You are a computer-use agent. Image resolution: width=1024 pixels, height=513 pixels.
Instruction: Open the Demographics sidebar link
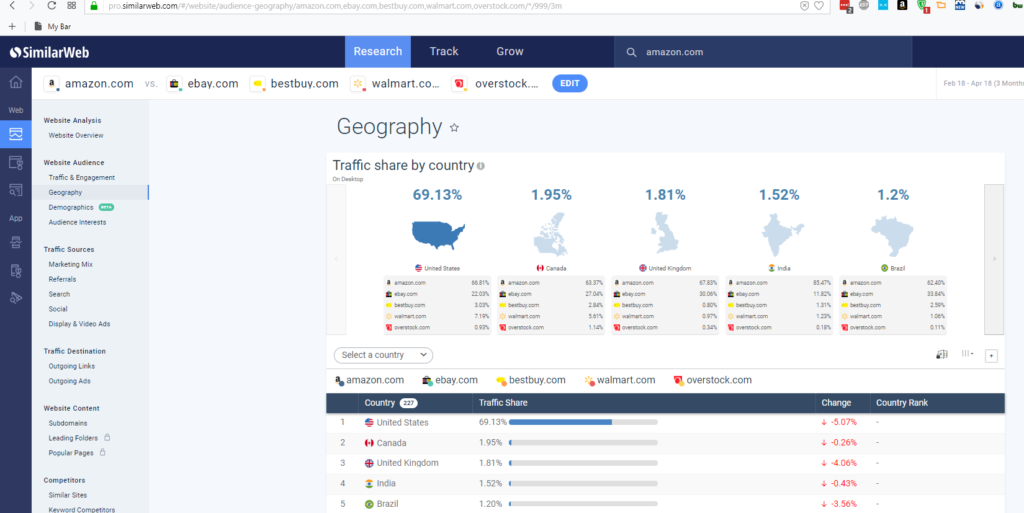(71, 207)
